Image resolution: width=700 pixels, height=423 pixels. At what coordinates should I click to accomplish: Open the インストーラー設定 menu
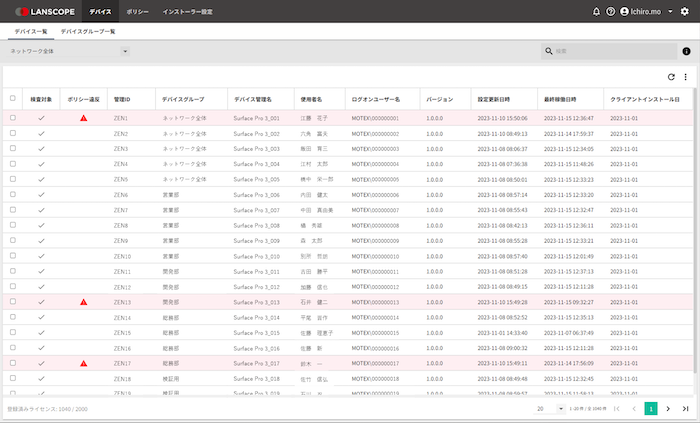(x=188, y=12)
